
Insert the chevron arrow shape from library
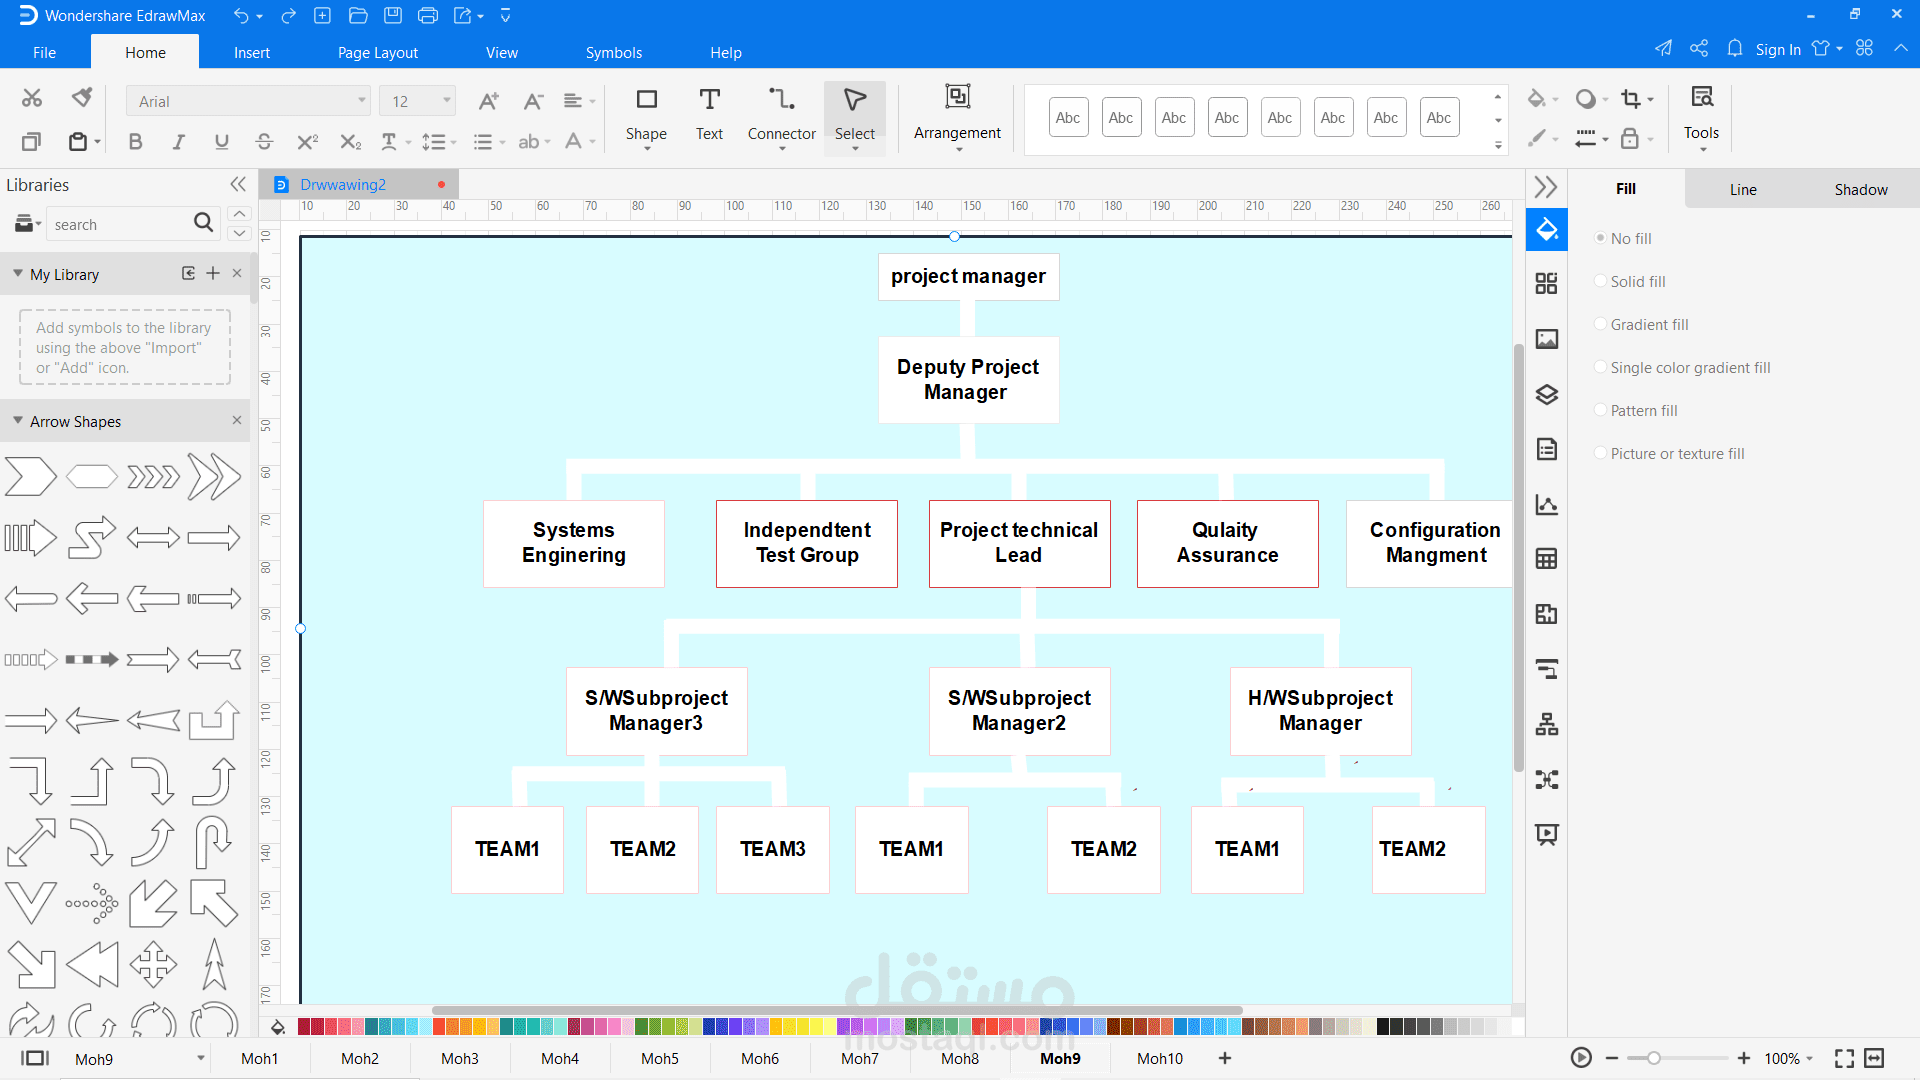click(x=31, y=477)
